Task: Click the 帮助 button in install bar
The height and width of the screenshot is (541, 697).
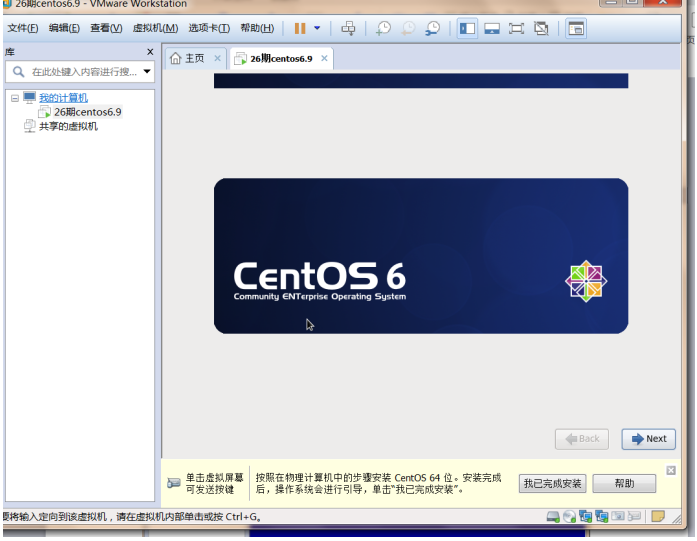Action: point(624,483)
